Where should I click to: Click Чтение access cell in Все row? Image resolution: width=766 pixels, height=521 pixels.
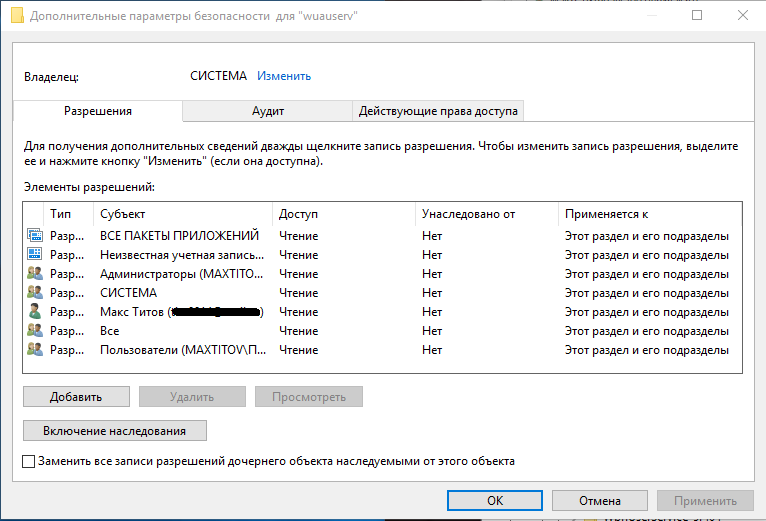point(298,331)
